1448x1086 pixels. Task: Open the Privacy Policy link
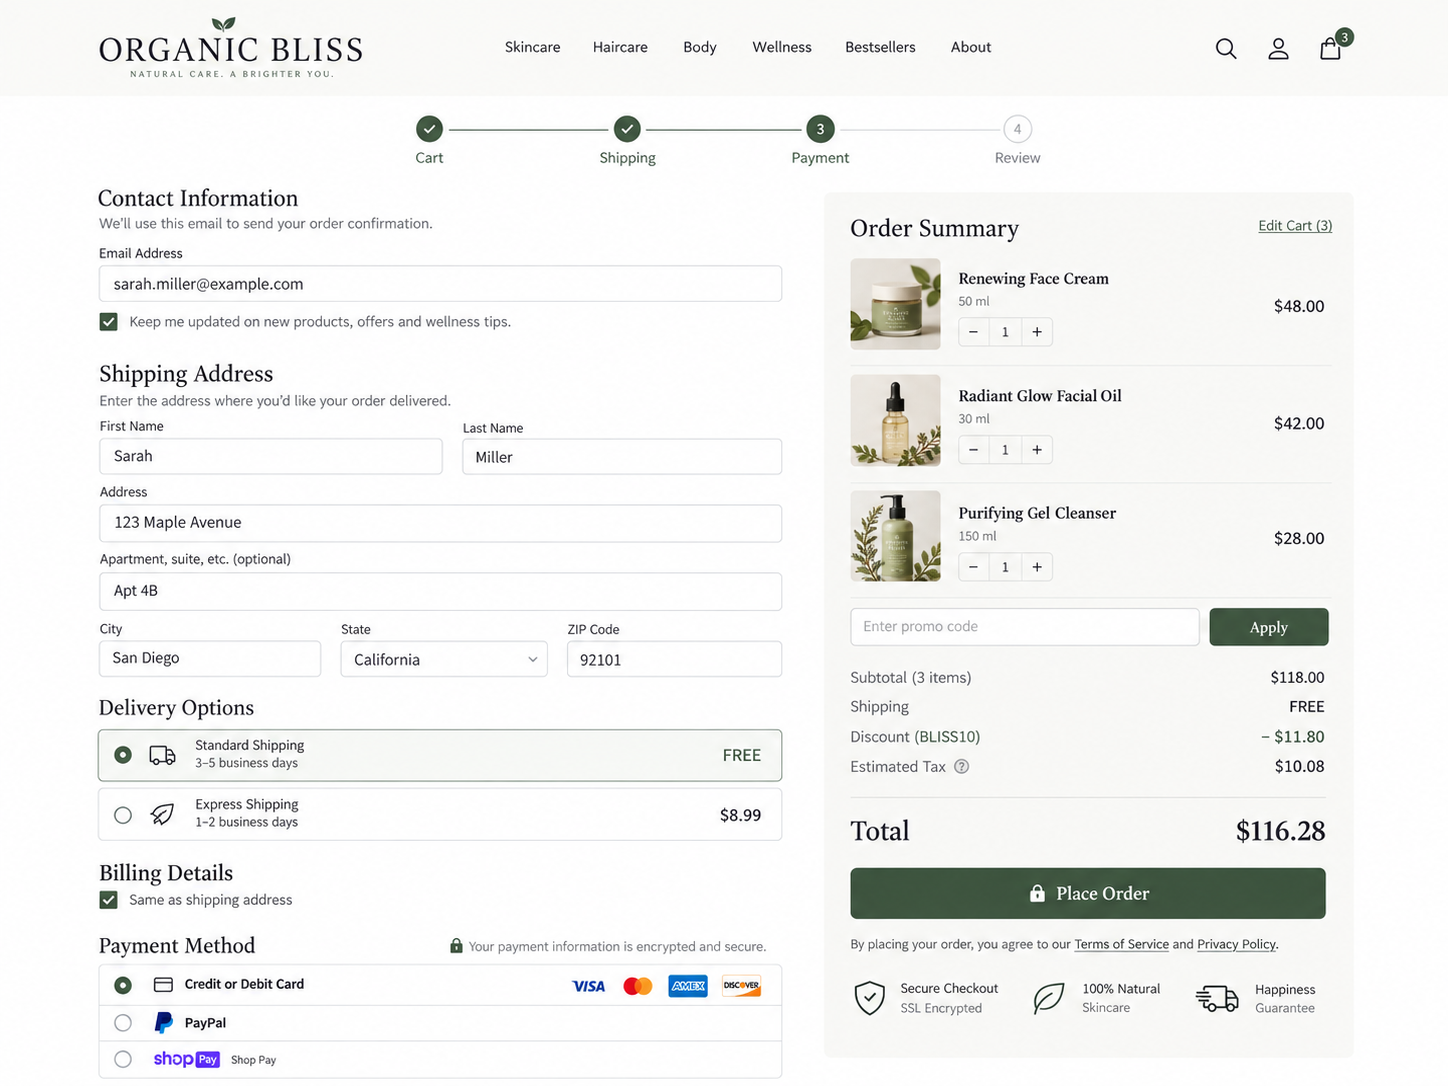pos(1236,944)
